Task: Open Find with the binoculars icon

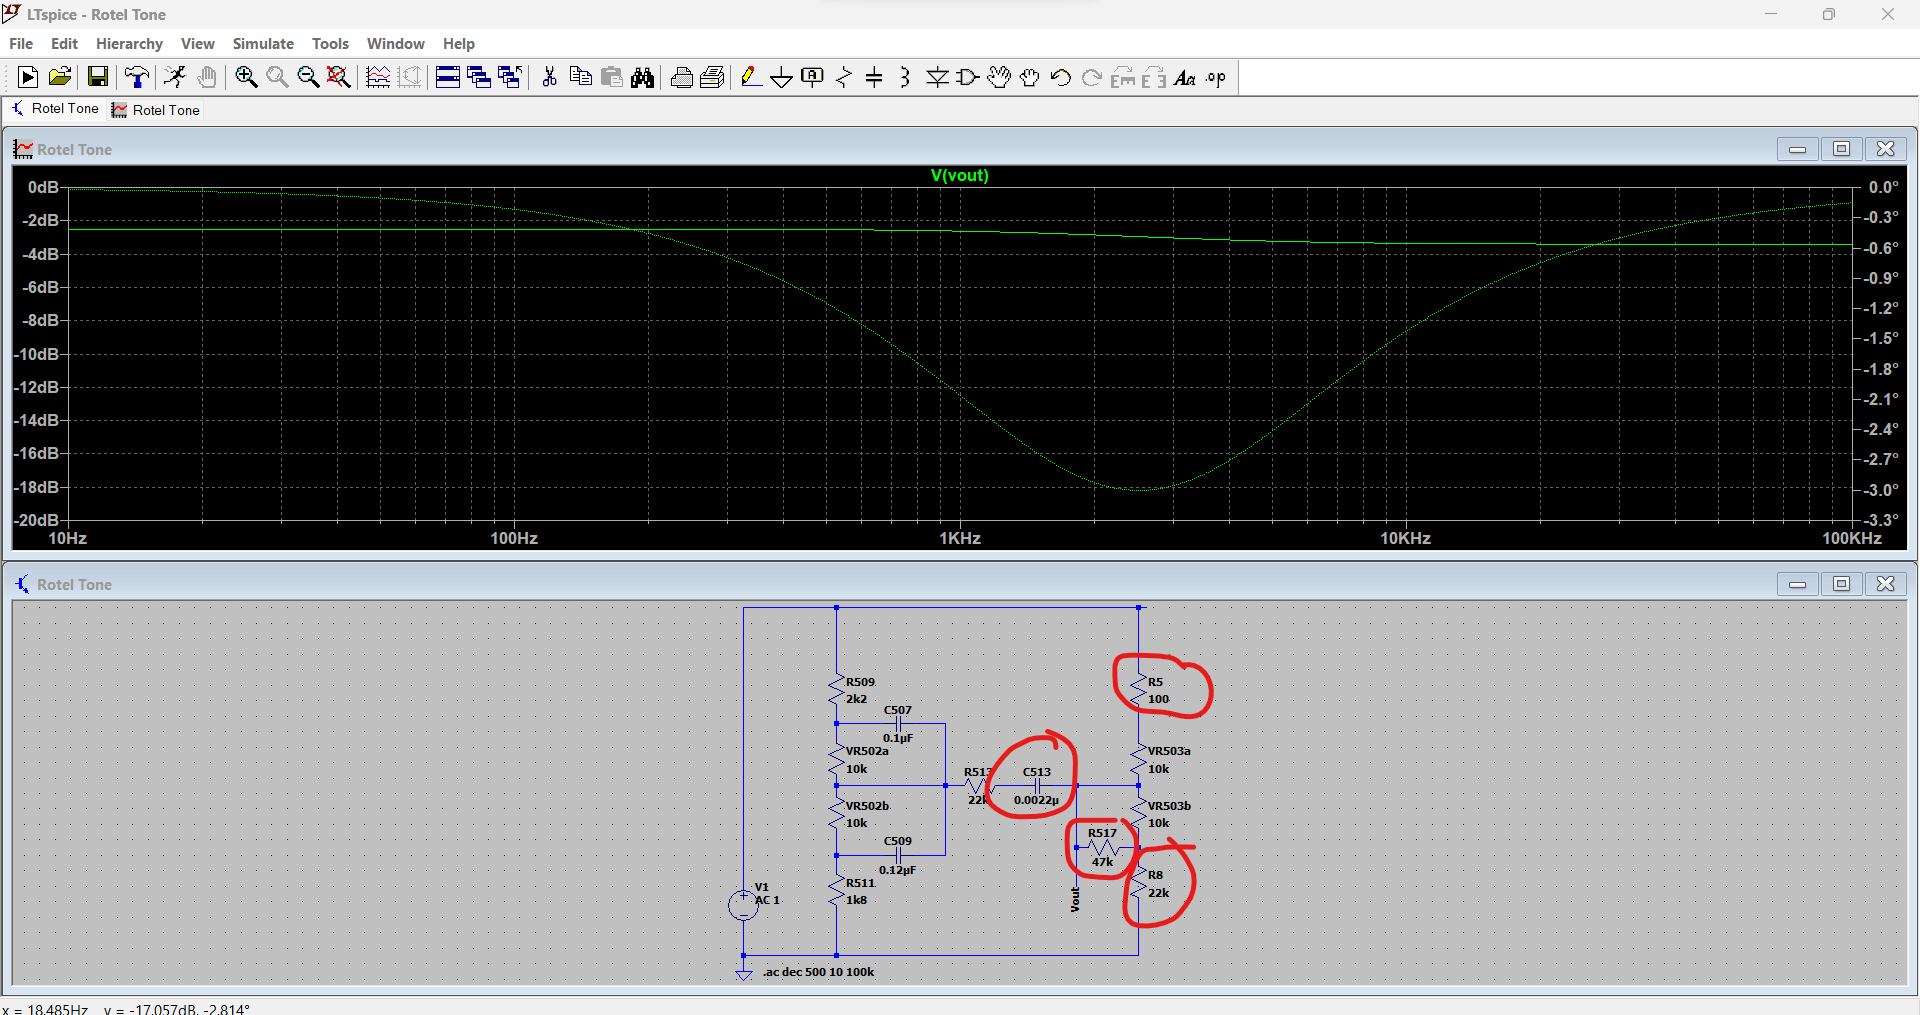Action: point(643,77)
